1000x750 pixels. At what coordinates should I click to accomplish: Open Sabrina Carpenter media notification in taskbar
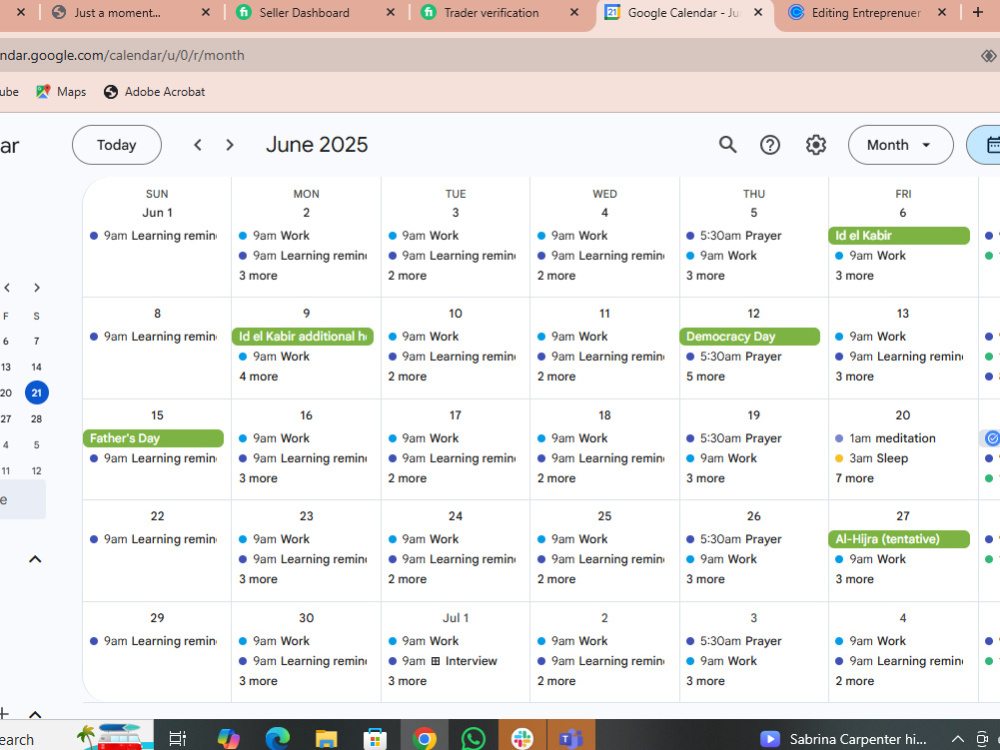click(842, 739)
